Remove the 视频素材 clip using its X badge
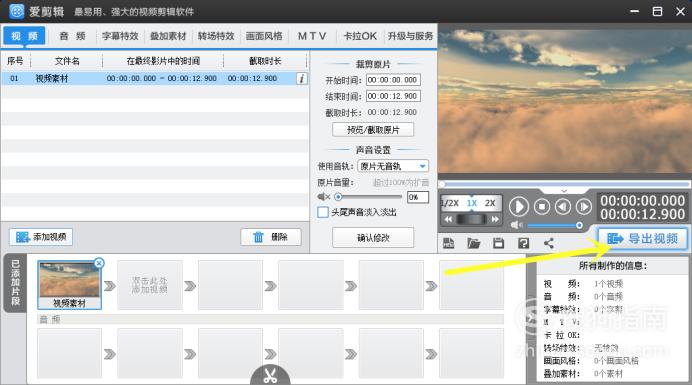The image size is (692, 385). pos(99,263)
